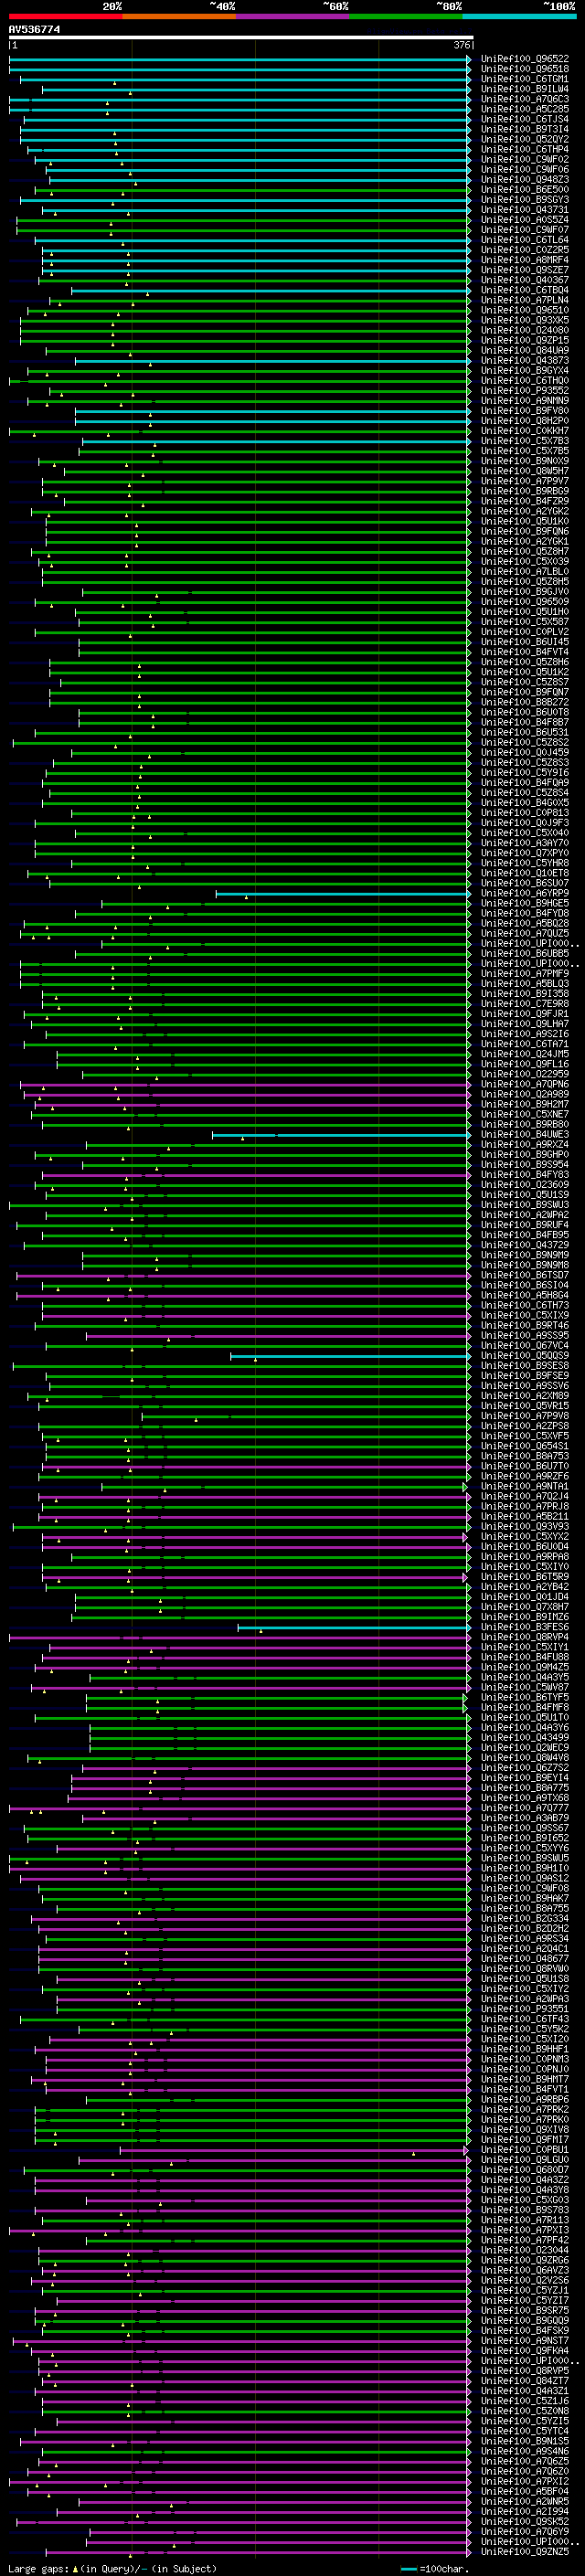Select the AV536774 query label
The image size is (585, 2576).
tap(34, 30)
